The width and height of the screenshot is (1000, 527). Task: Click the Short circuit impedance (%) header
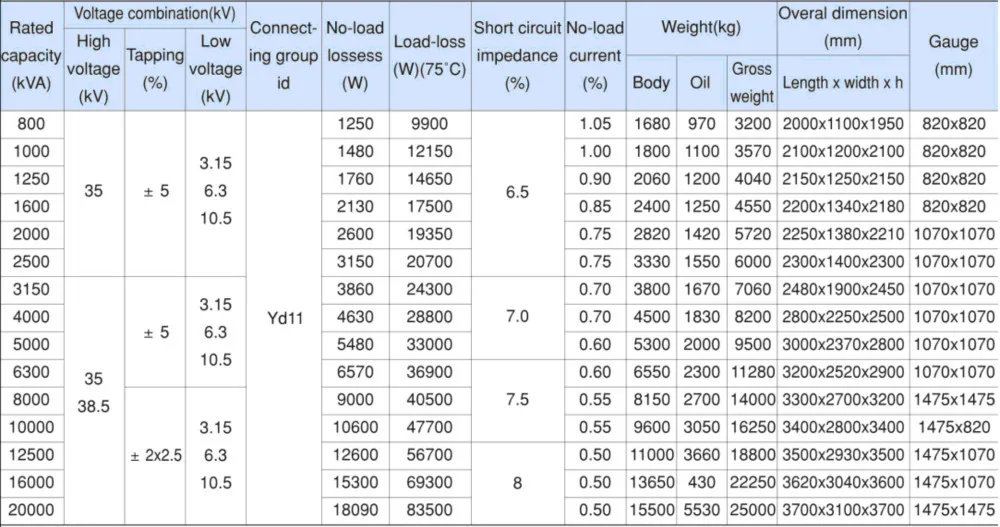coord(516,56)
